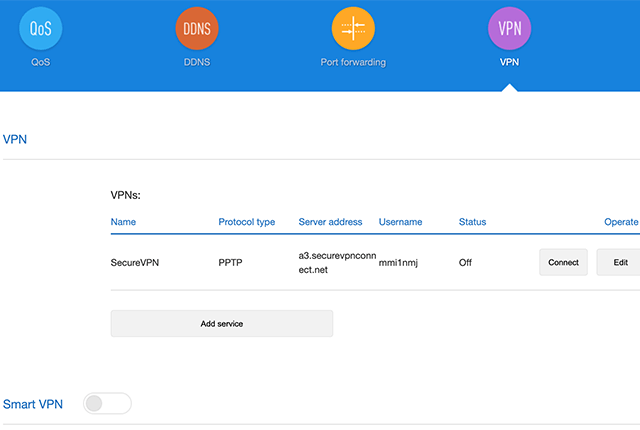Click the QoS circular icon
The height and width of the screenshot is (430, 640).
click(41, 29)
